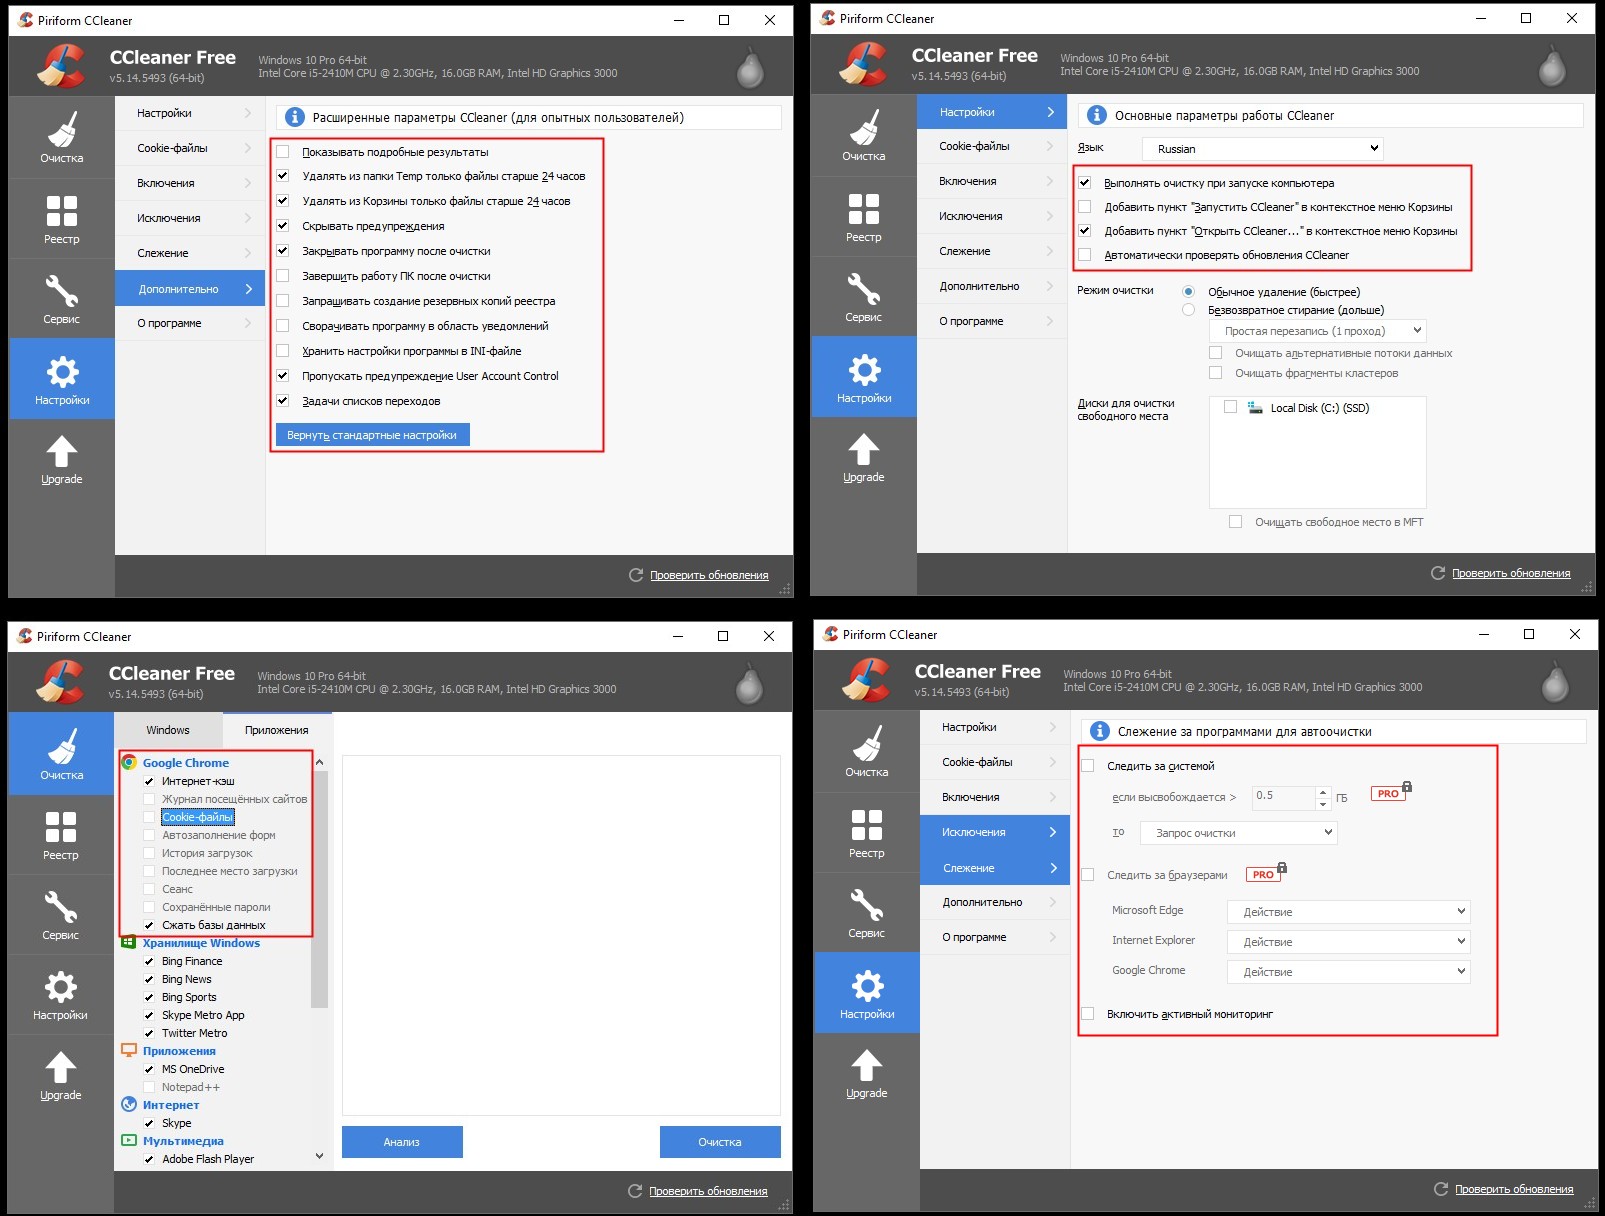
Task: Open the Запрос очистки dropdown
Action: click(x=1239, y=833)
